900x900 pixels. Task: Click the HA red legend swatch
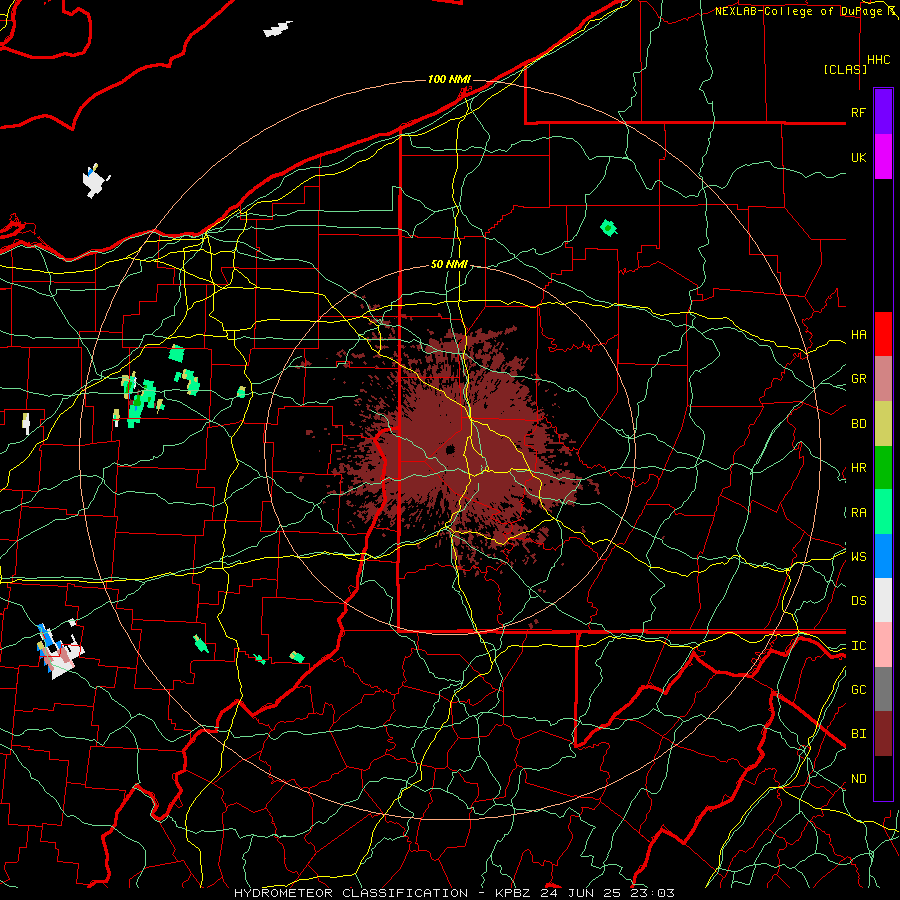click(x=883, y=334)
